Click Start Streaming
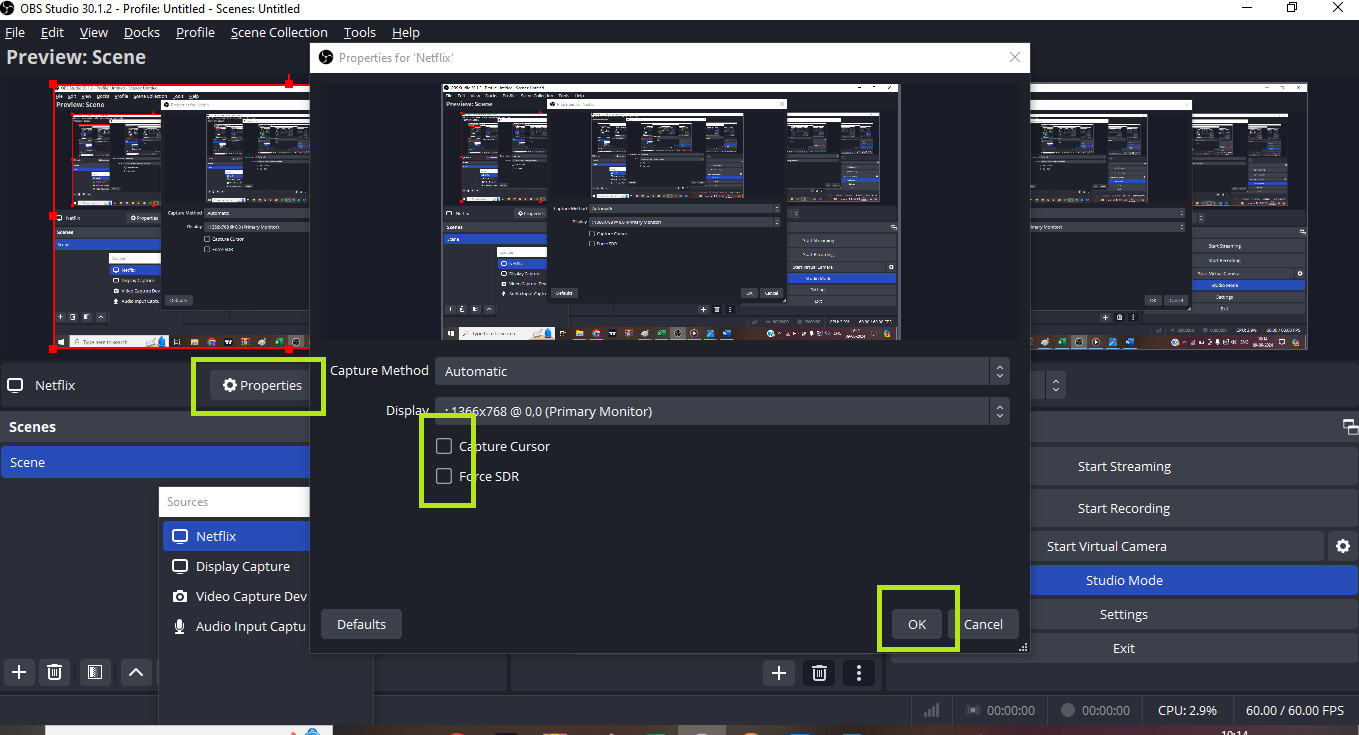 pyautogui.click(x=1124, y=466)
